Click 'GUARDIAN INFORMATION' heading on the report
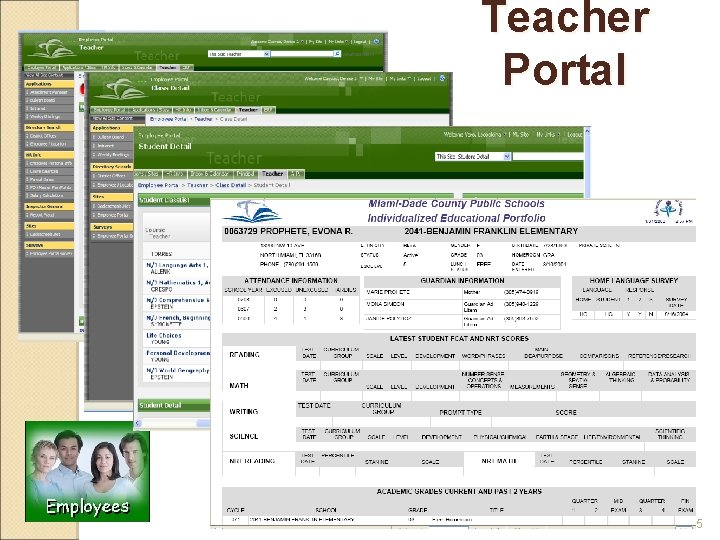Image resolution: width=720 pixels, height=540 pixels. point(462,281)
